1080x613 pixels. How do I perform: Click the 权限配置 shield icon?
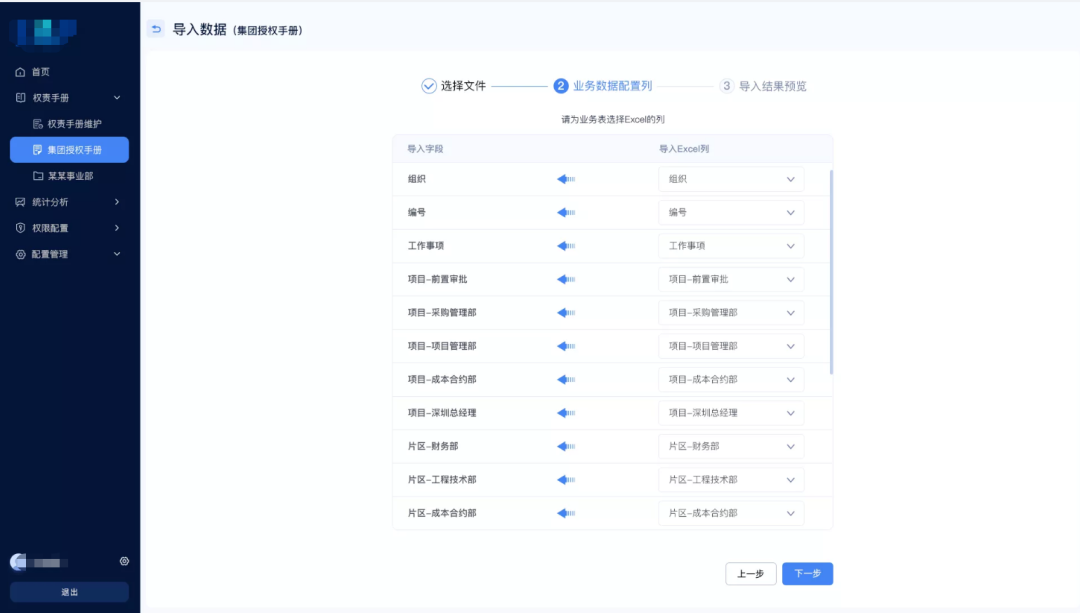[20, 228]
